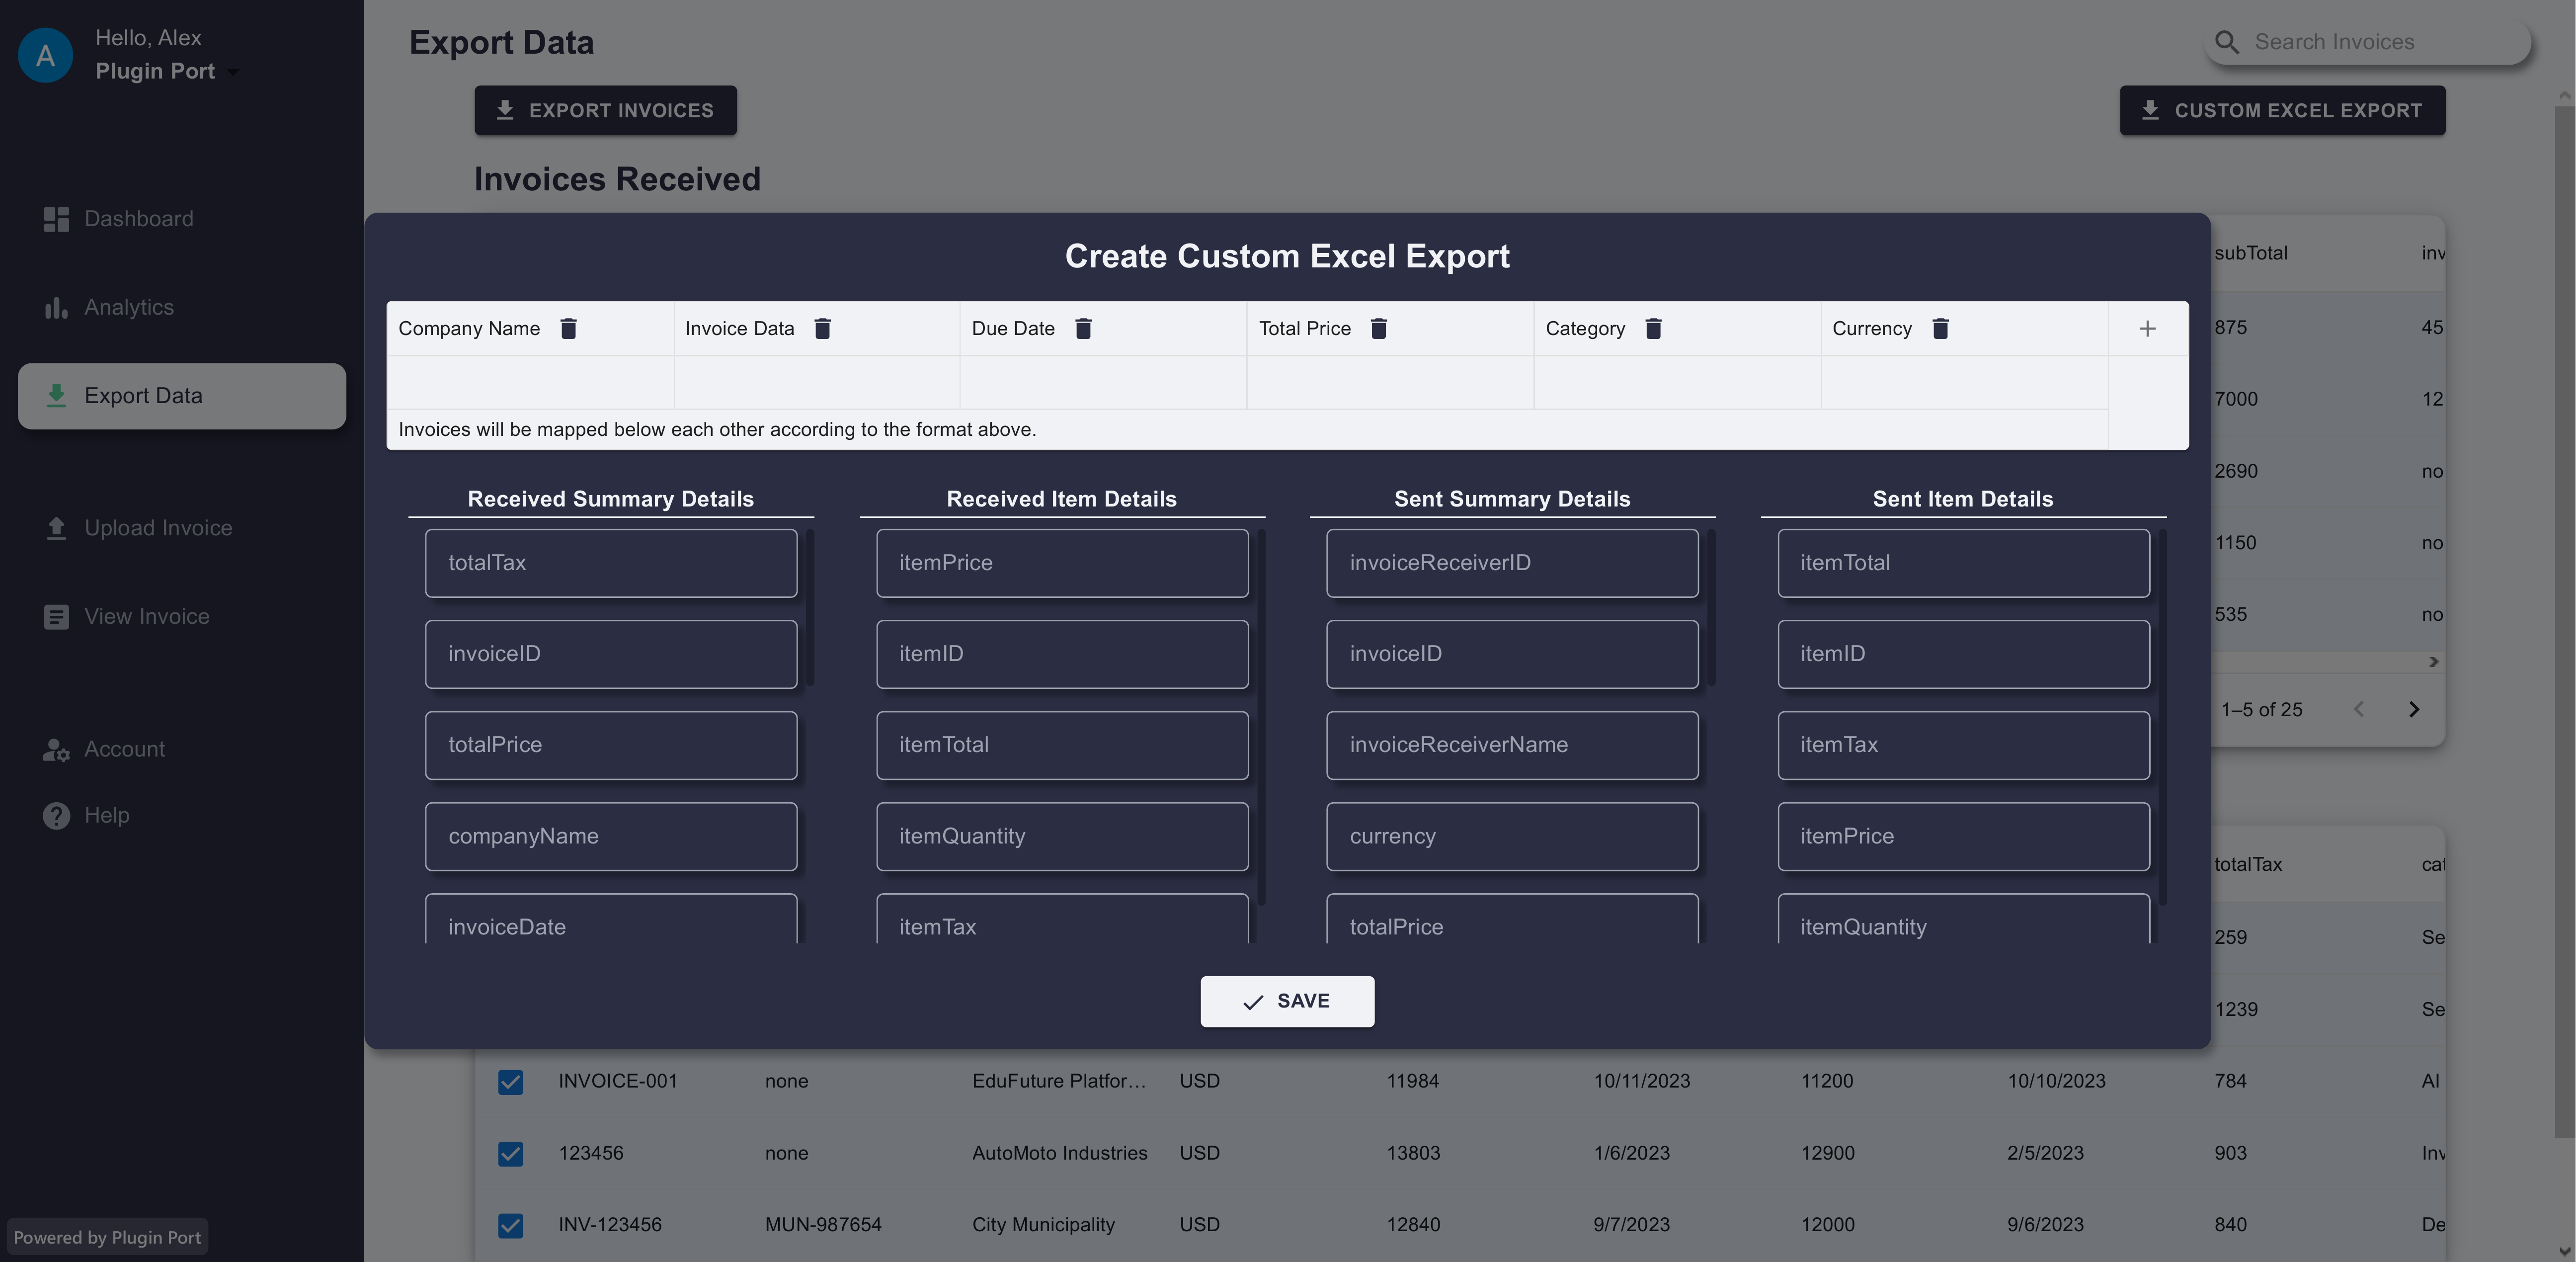Image resolution: width=2576 pixels, height=1262 pixels.
Task: Delete the Category column
Action: [x=1653, y=329]
